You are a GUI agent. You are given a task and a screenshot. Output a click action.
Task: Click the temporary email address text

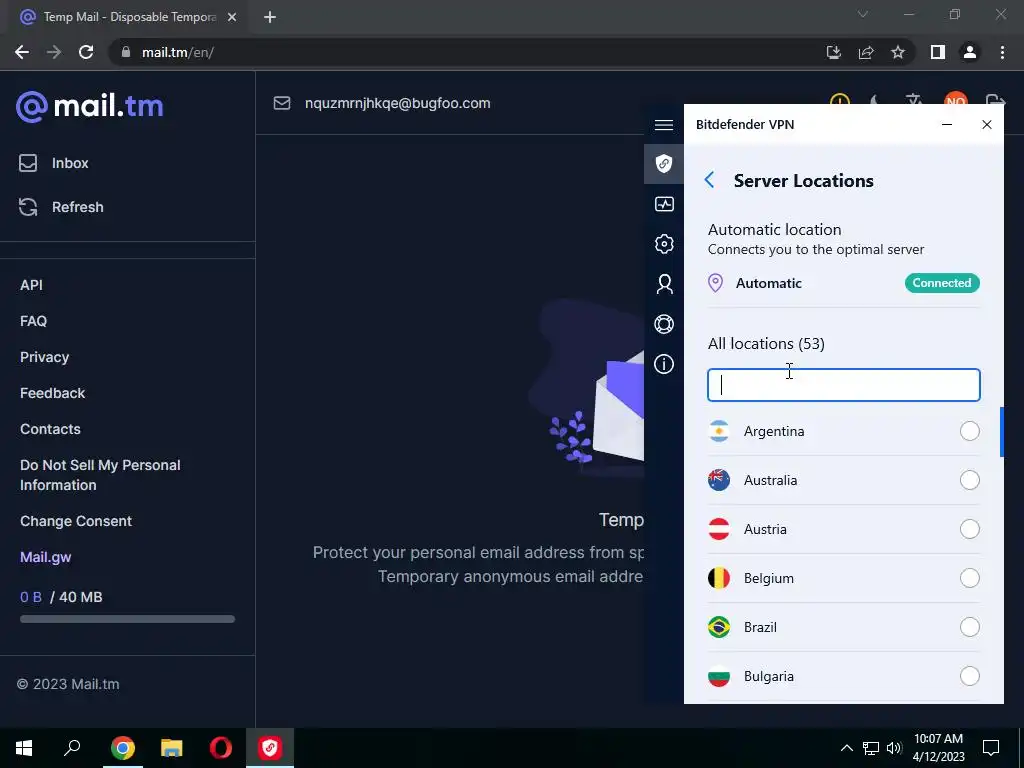[397, 103]
